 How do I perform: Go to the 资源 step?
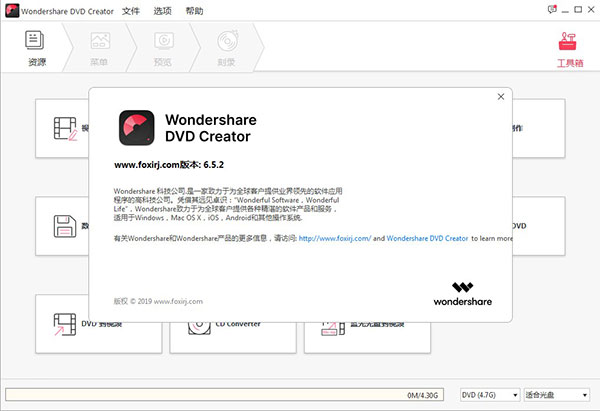tap(36, 47)
